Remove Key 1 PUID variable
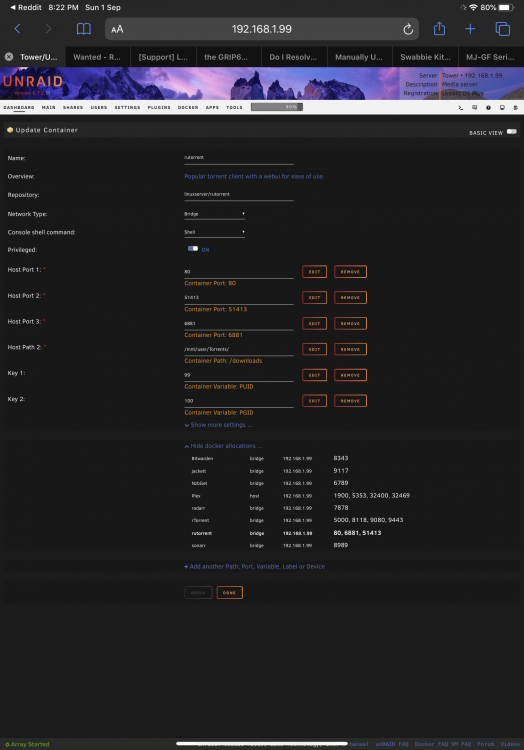Screen dimensions: 524x750 (x=350, y=375)
